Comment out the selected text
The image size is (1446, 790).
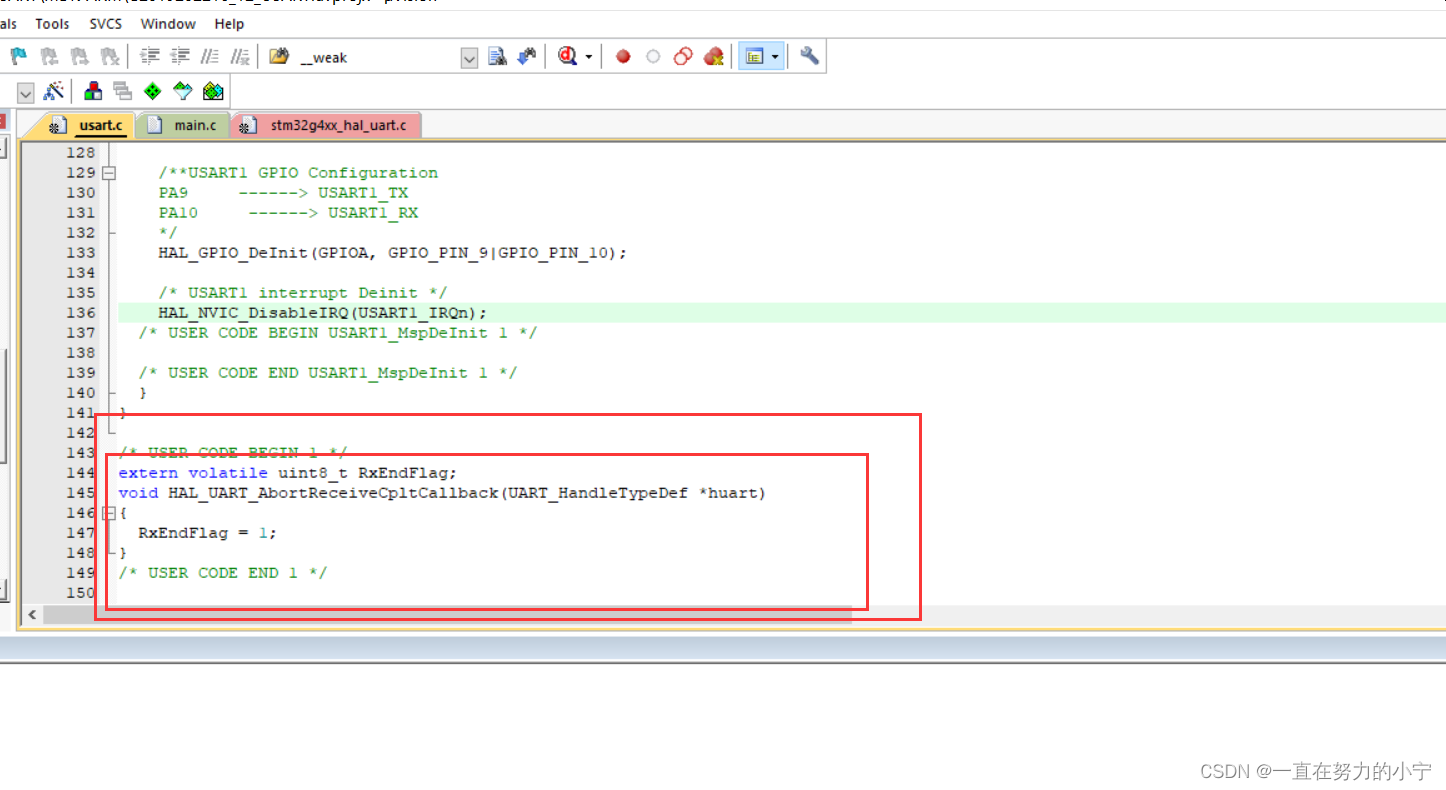210,57
